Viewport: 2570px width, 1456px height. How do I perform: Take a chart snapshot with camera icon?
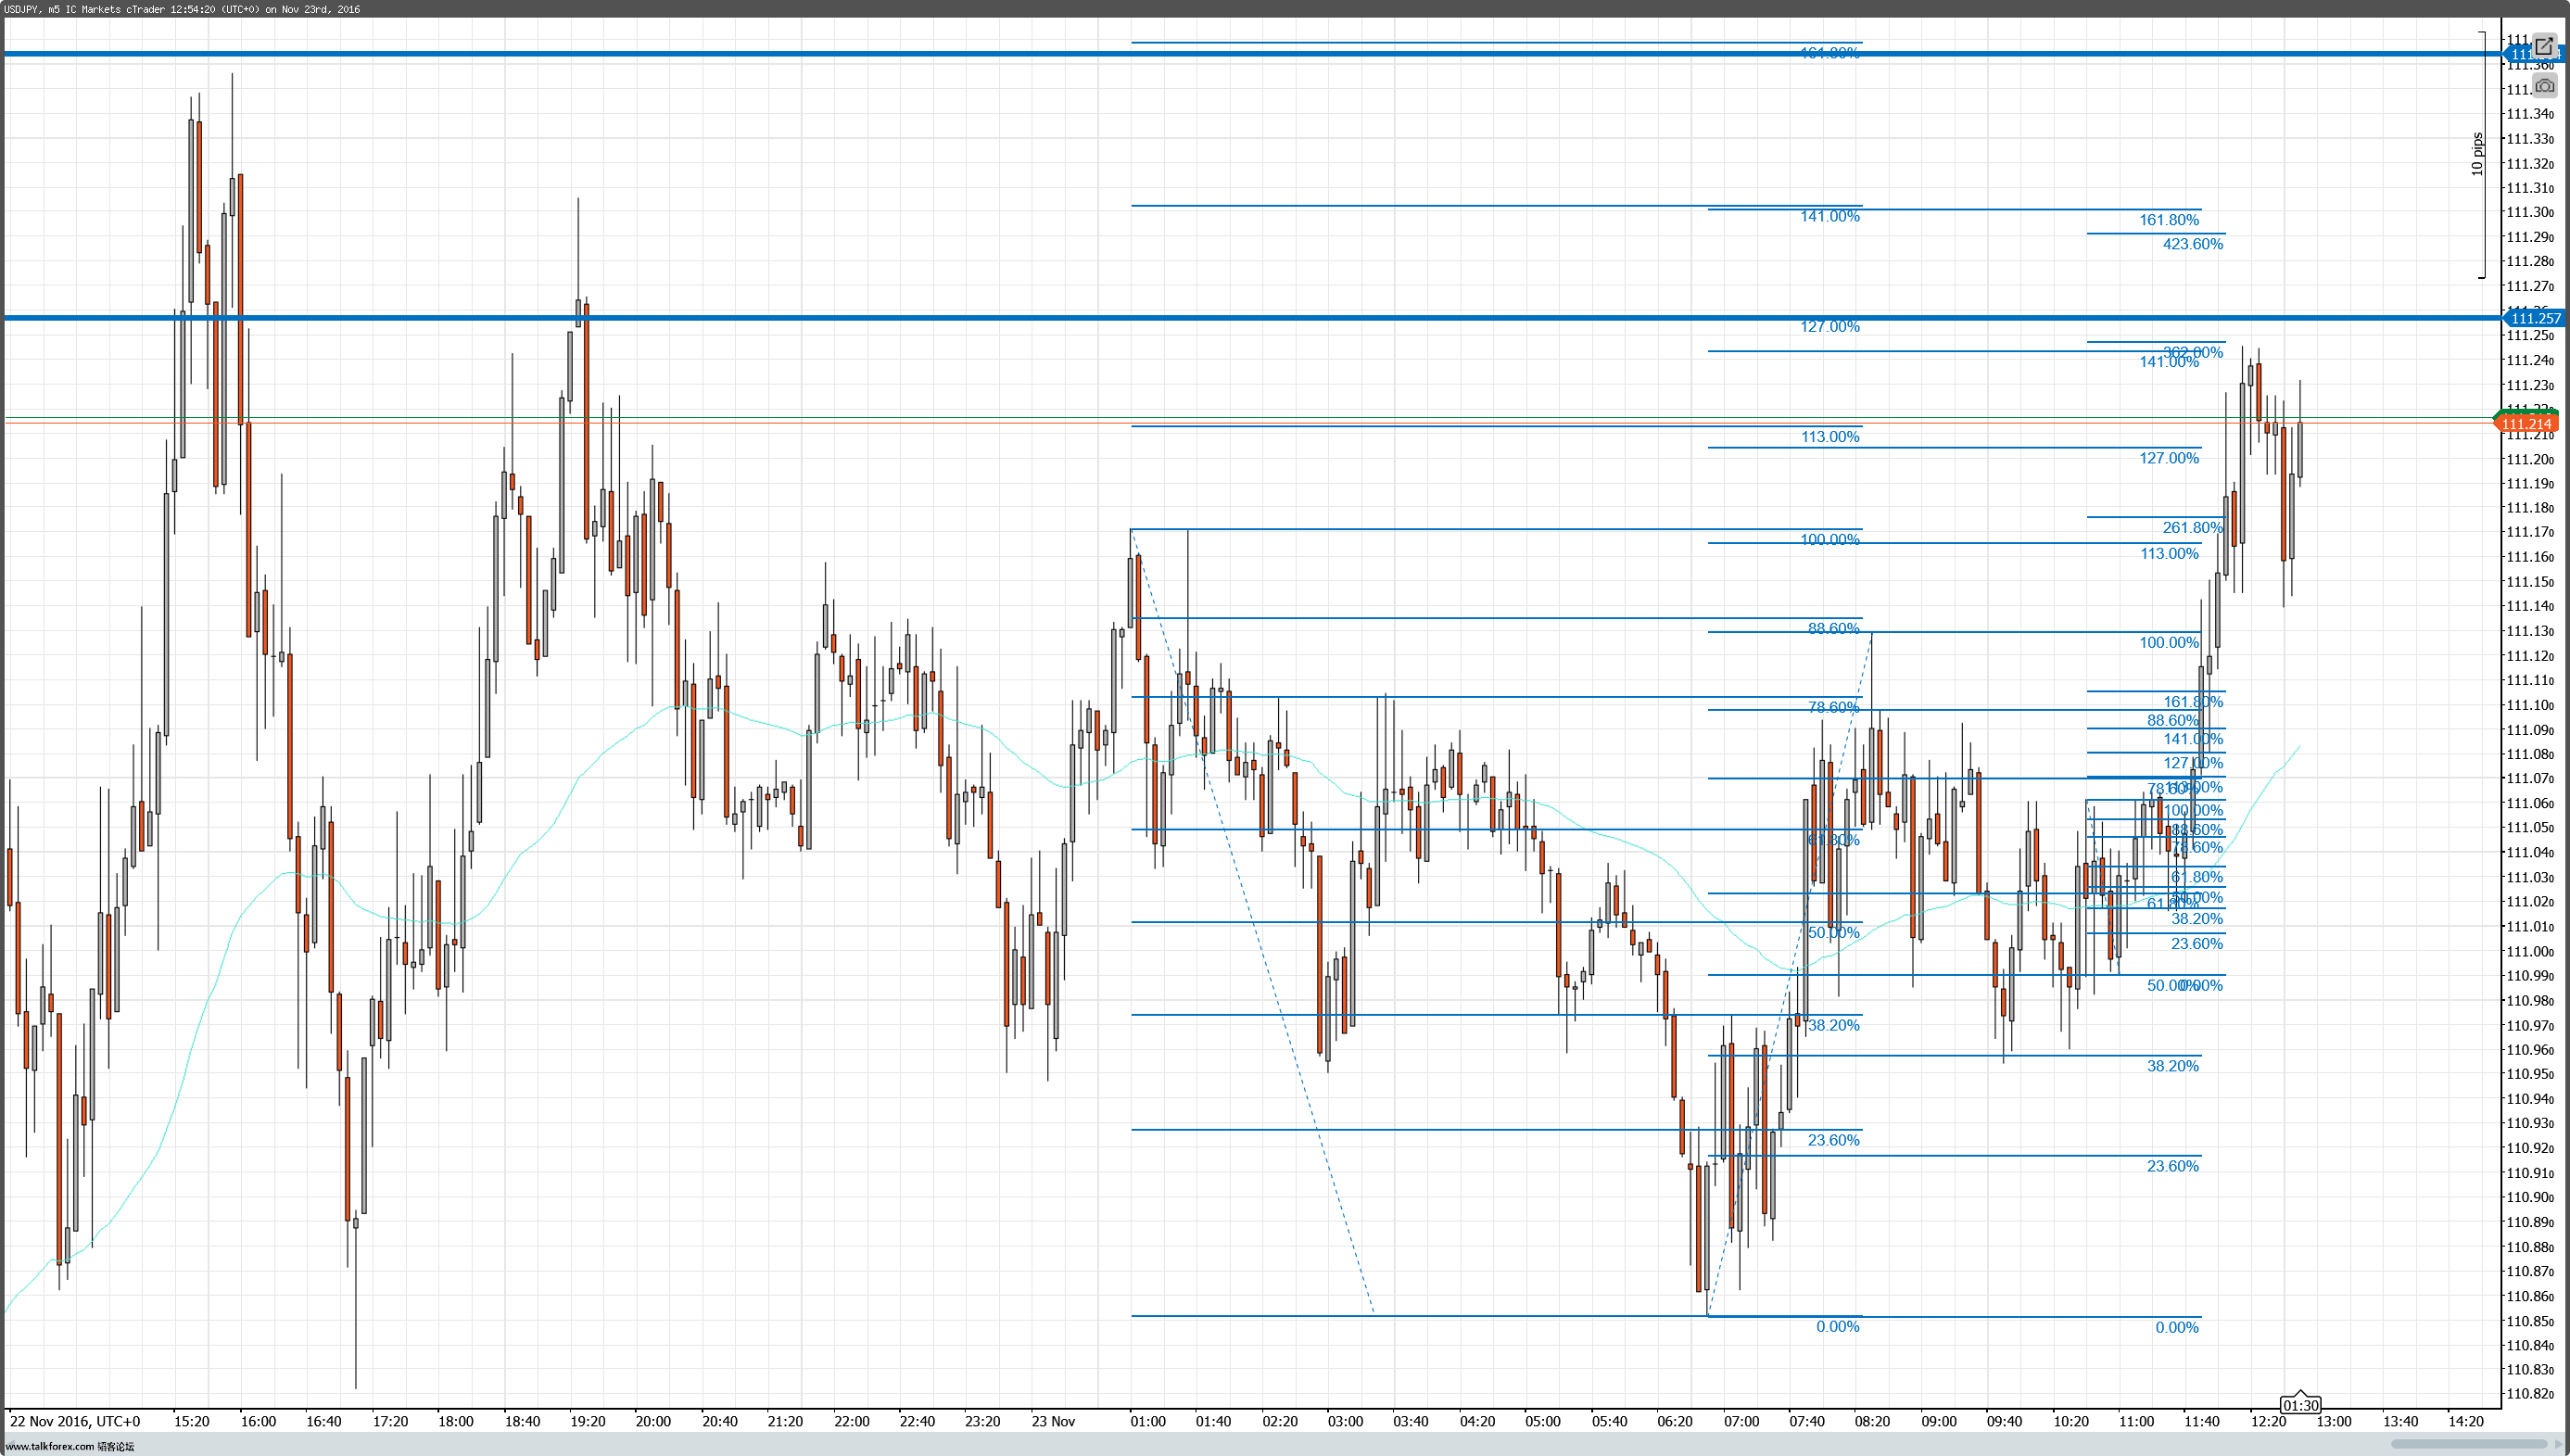pos(2544,86)
